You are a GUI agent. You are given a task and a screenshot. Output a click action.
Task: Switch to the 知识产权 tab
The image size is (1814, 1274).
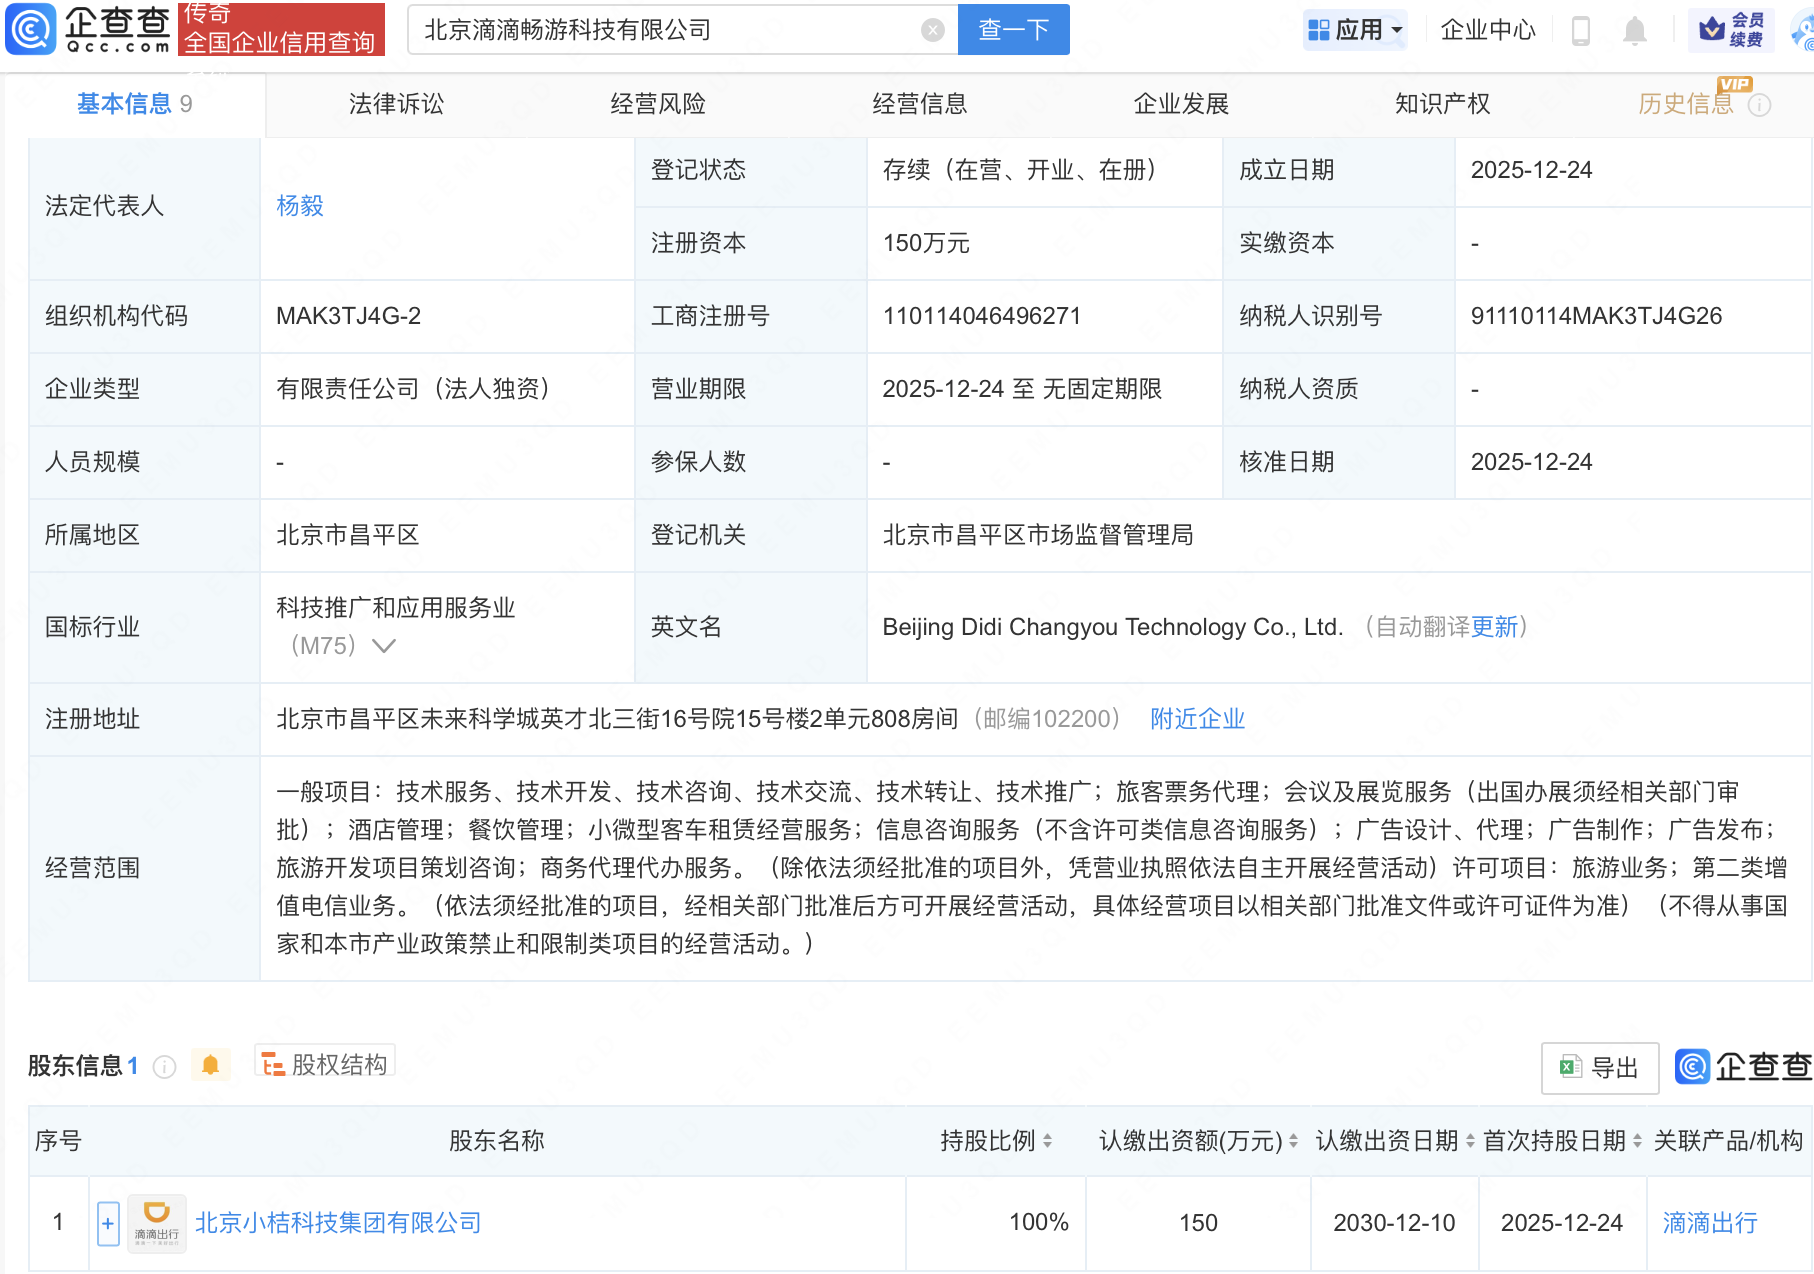(1442, 103)
